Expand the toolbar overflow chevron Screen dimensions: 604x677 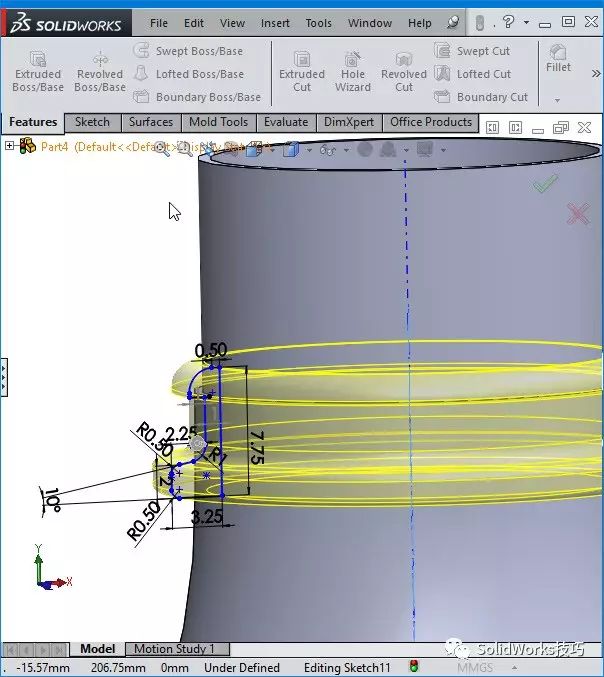point(596,73)
